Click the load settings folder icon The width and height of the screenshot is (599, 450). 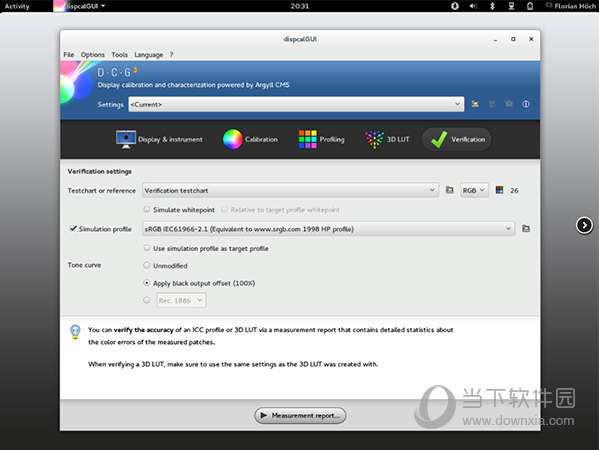tap(475, 104)
